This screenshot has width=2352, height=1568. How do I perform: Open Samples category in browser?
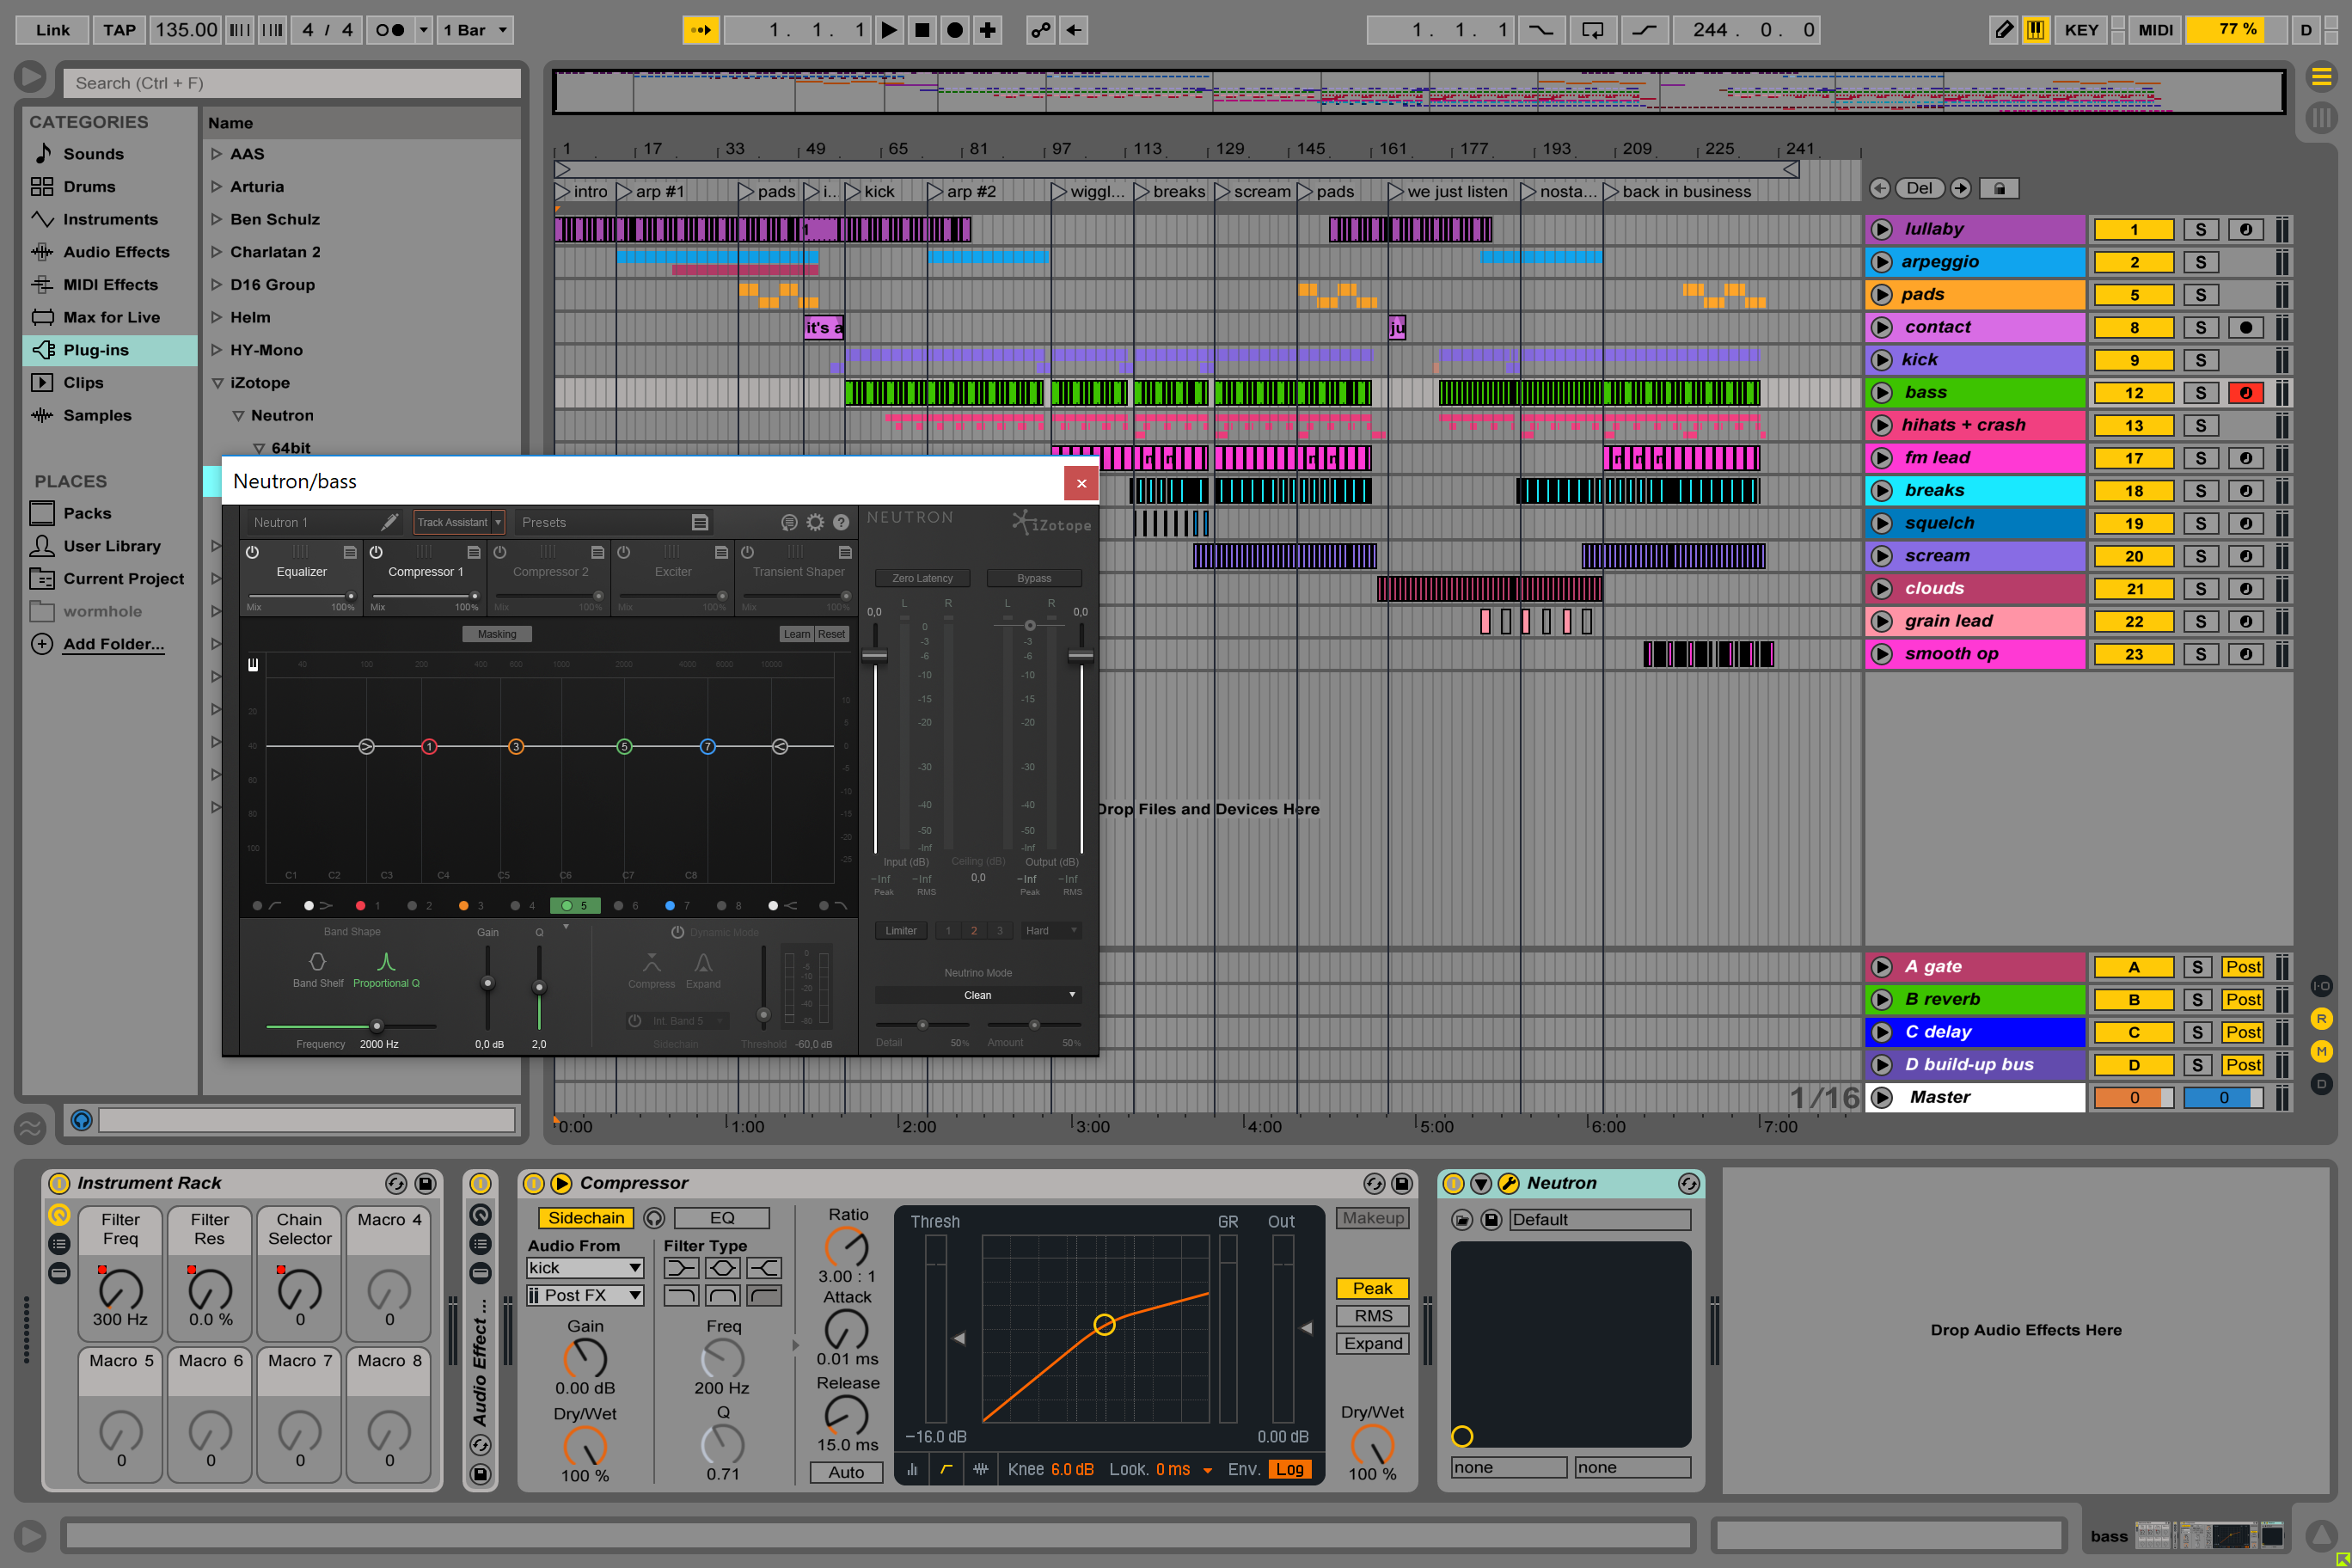(97, 416)
